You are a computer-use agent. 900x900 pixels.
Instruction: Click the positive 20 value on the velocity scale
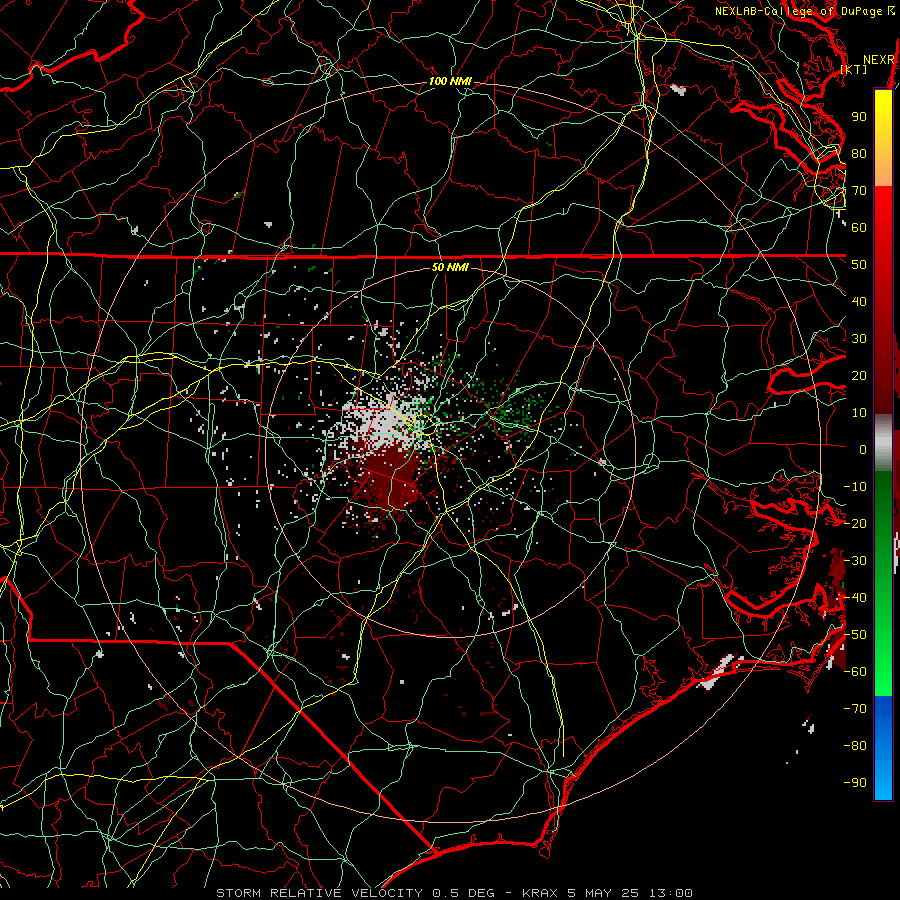859,375
